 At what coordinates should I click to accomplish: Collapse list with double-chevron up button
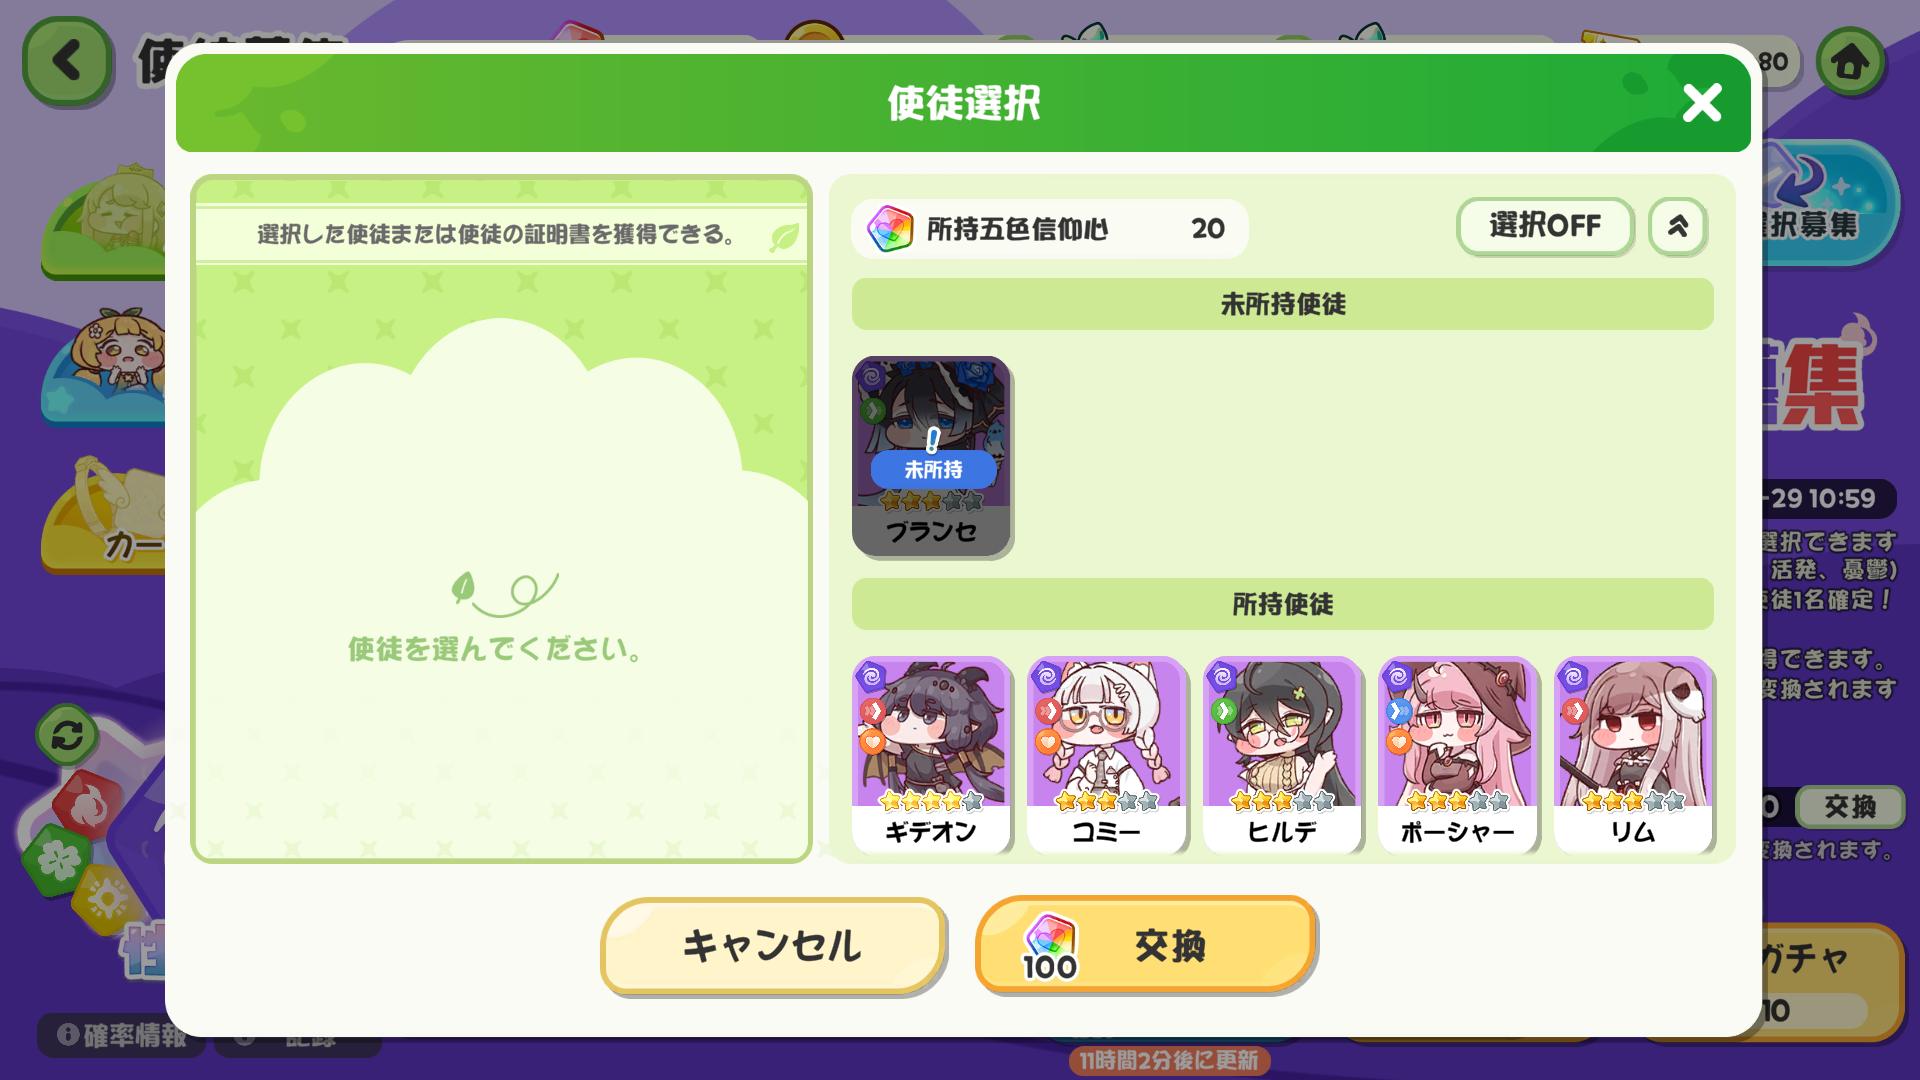[x=1677, y=226]
